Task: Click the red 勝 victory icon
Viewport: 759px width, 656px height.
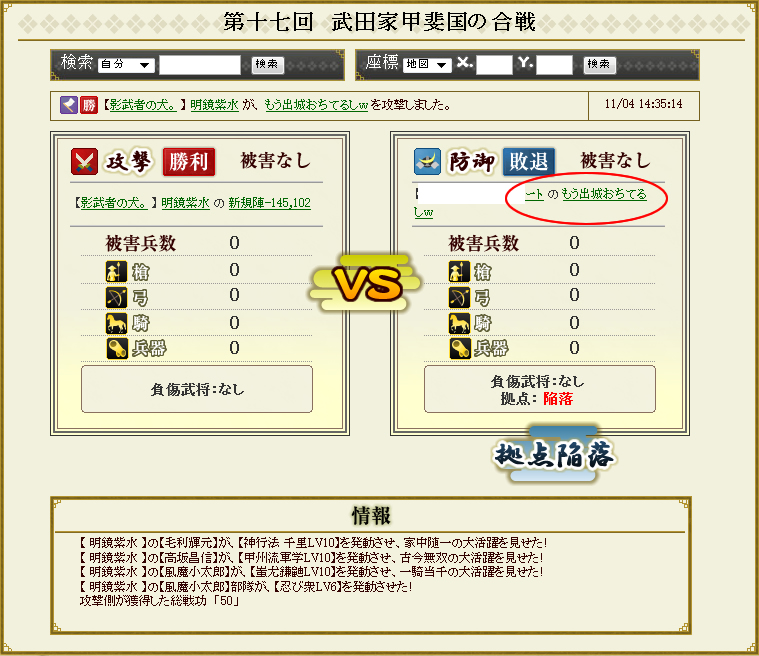Action: tap(89, 105)
